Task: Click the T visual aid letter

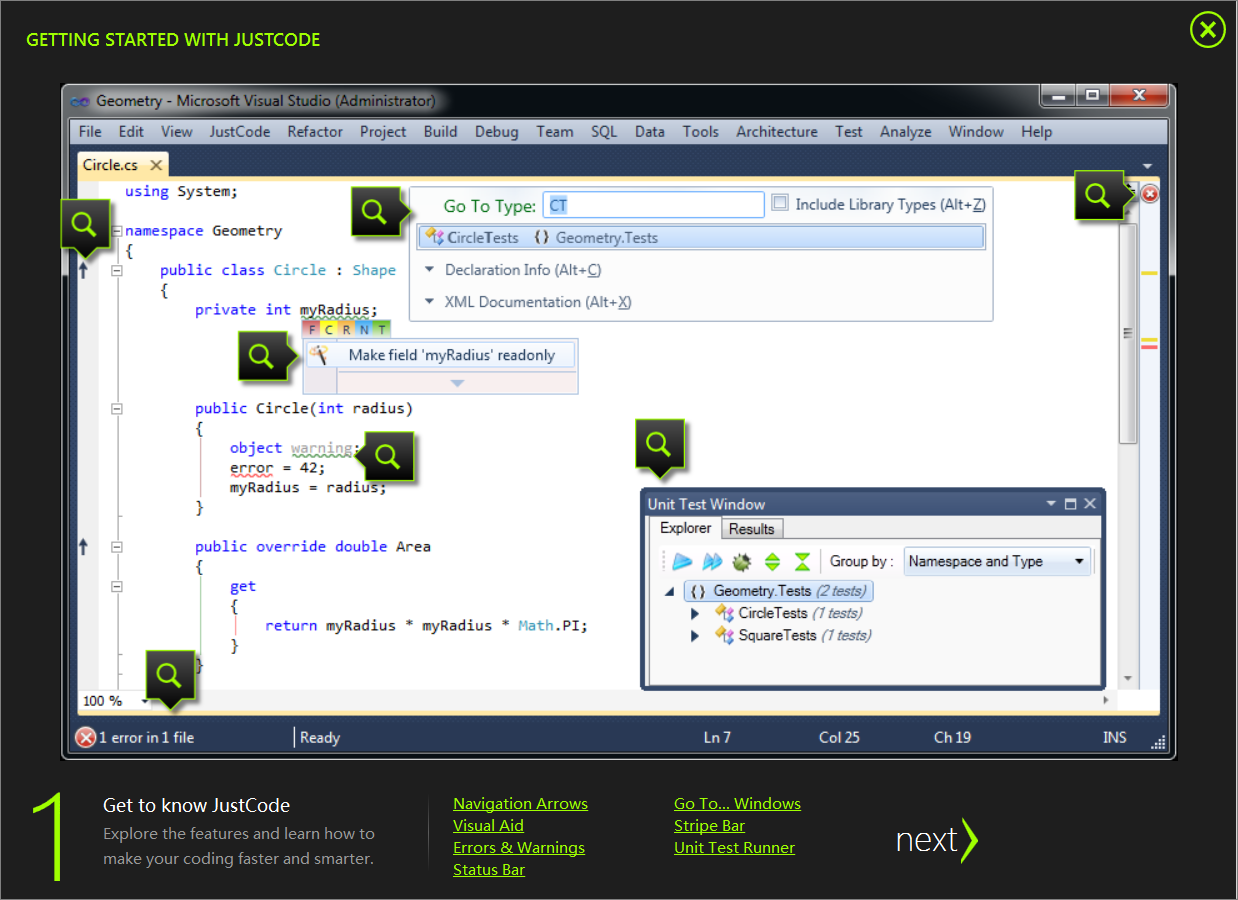Action: (x=381, y=330)
